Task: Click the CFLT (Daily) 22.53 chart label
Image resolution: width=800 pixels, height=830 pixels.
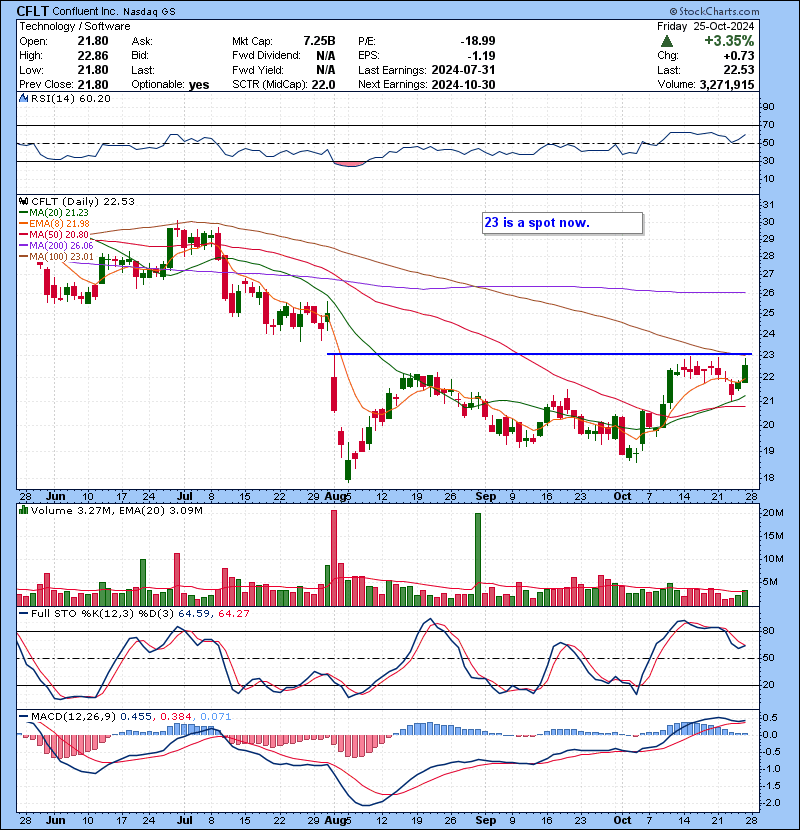Action: [83, 201]
